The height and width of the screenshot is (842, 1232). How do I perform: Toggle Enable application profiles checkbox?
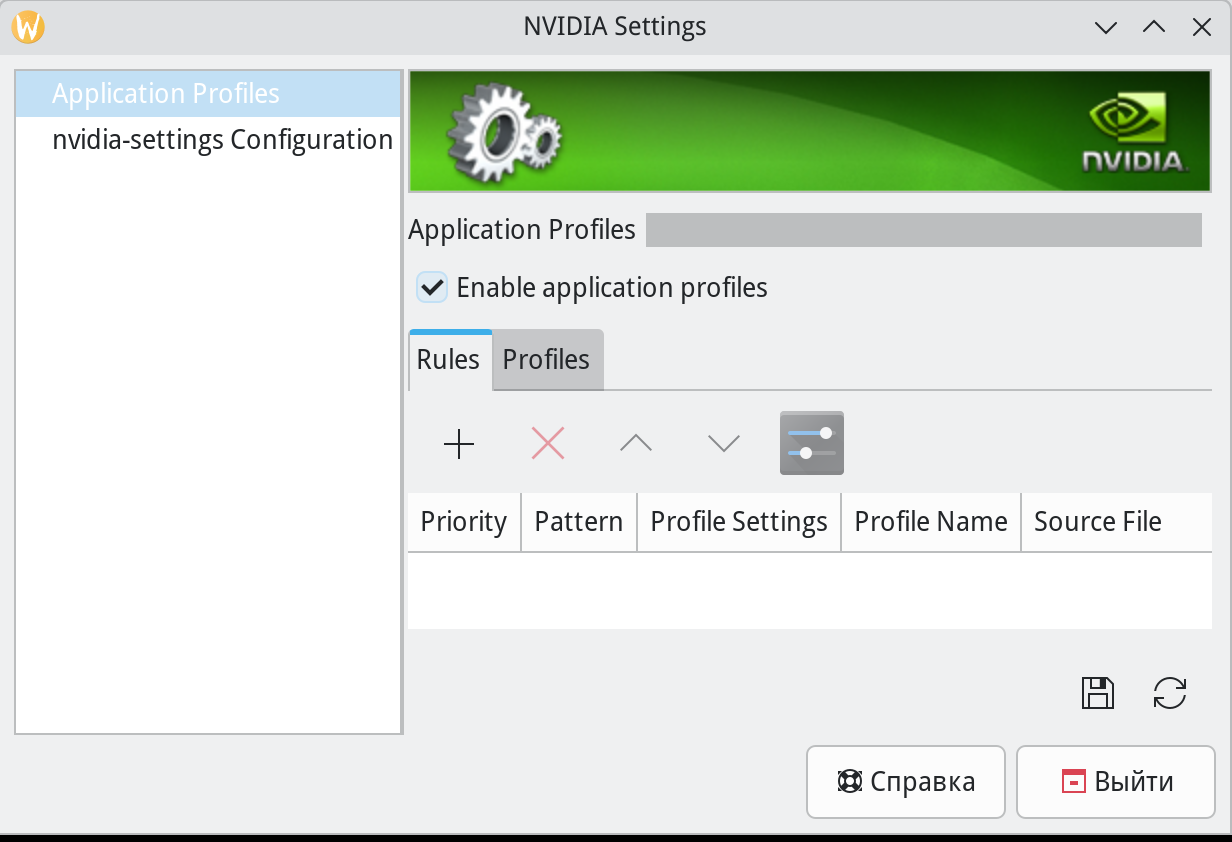pos(432,288)
